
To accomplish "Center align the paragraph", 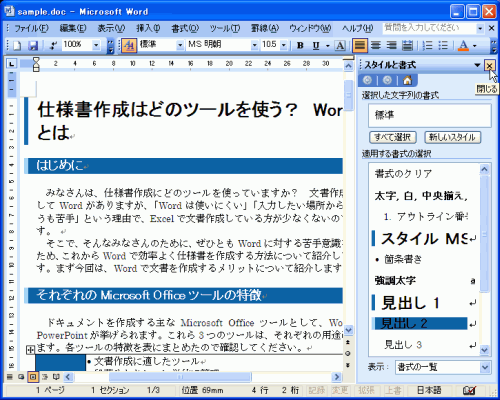I will 376,45.
